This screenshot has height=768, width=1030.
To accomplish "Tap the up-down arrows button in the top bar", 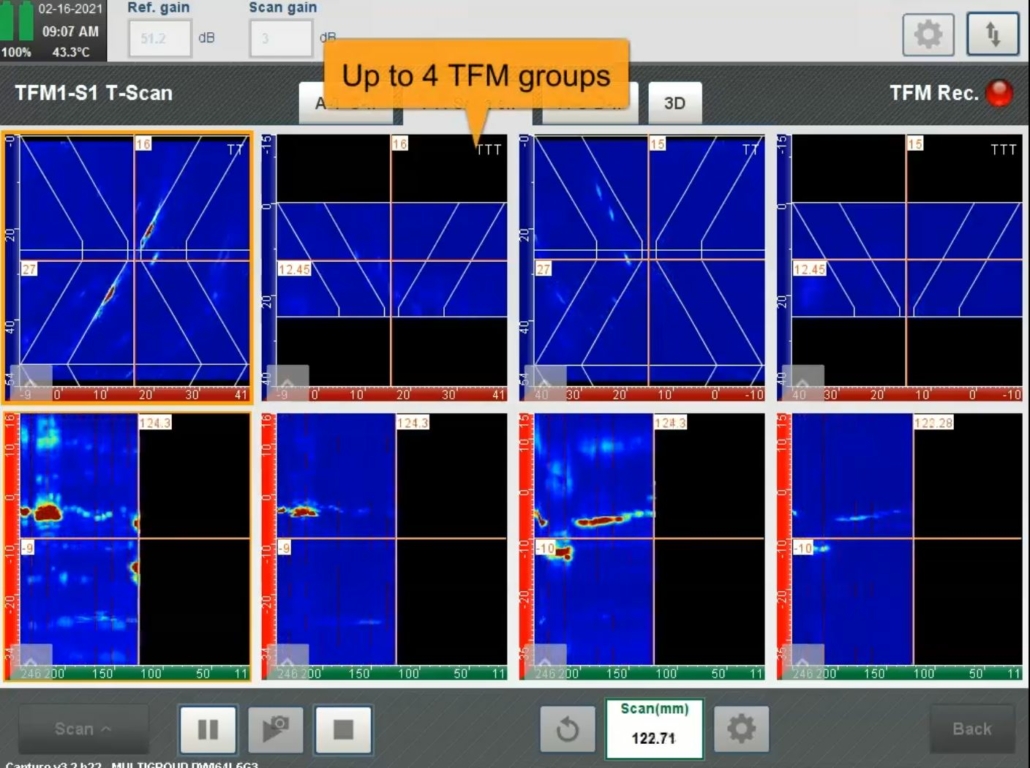I will (x=993, y=34).
